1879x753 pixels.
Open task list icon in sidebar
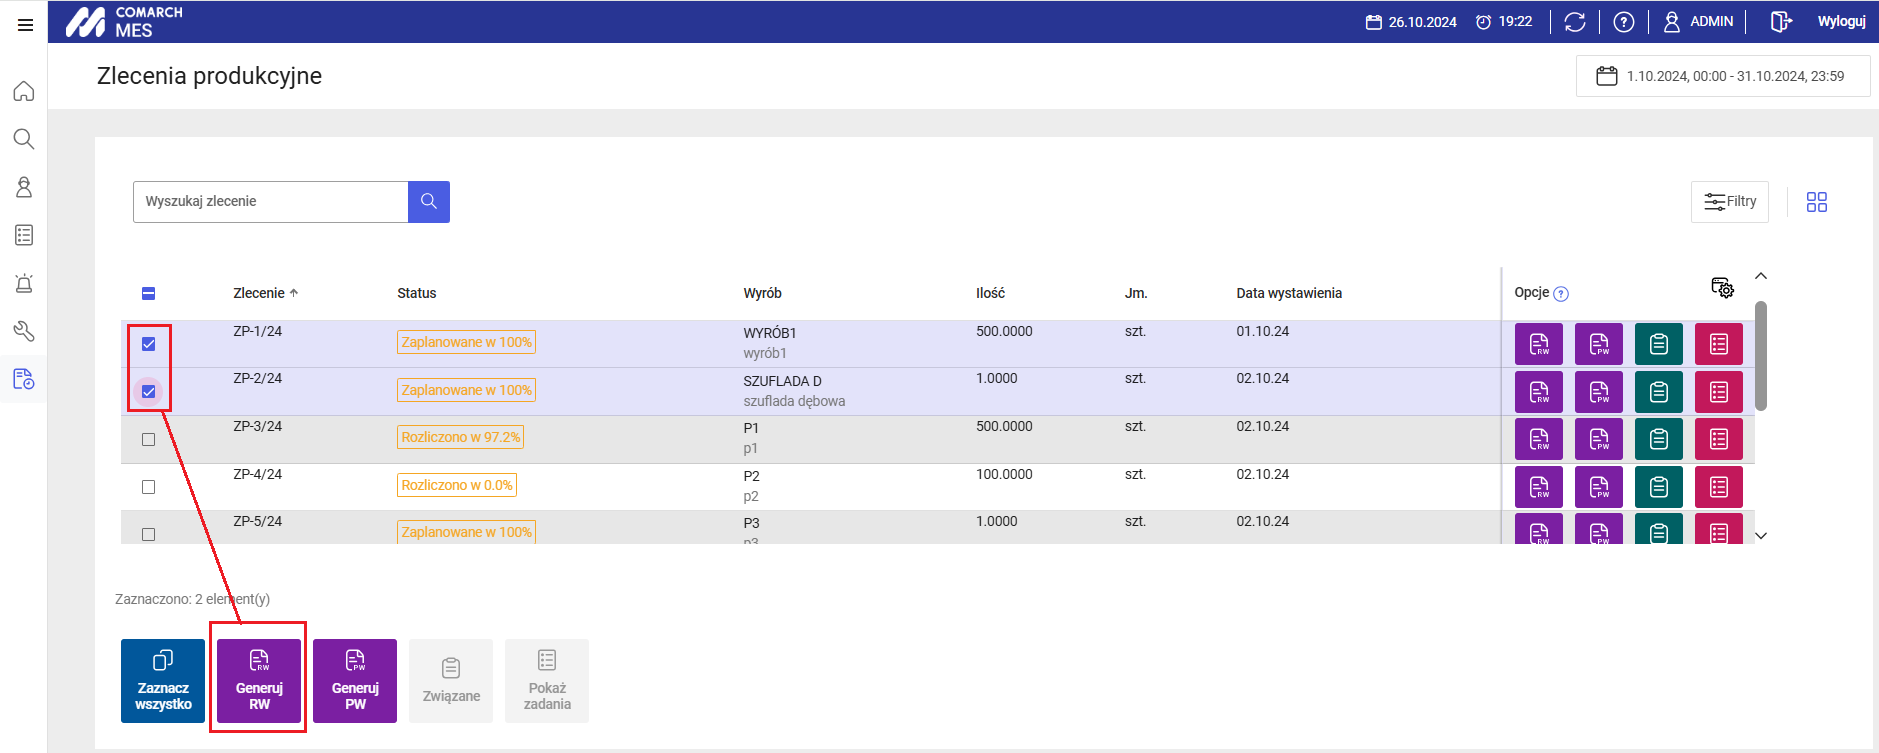tap(24, 235)
